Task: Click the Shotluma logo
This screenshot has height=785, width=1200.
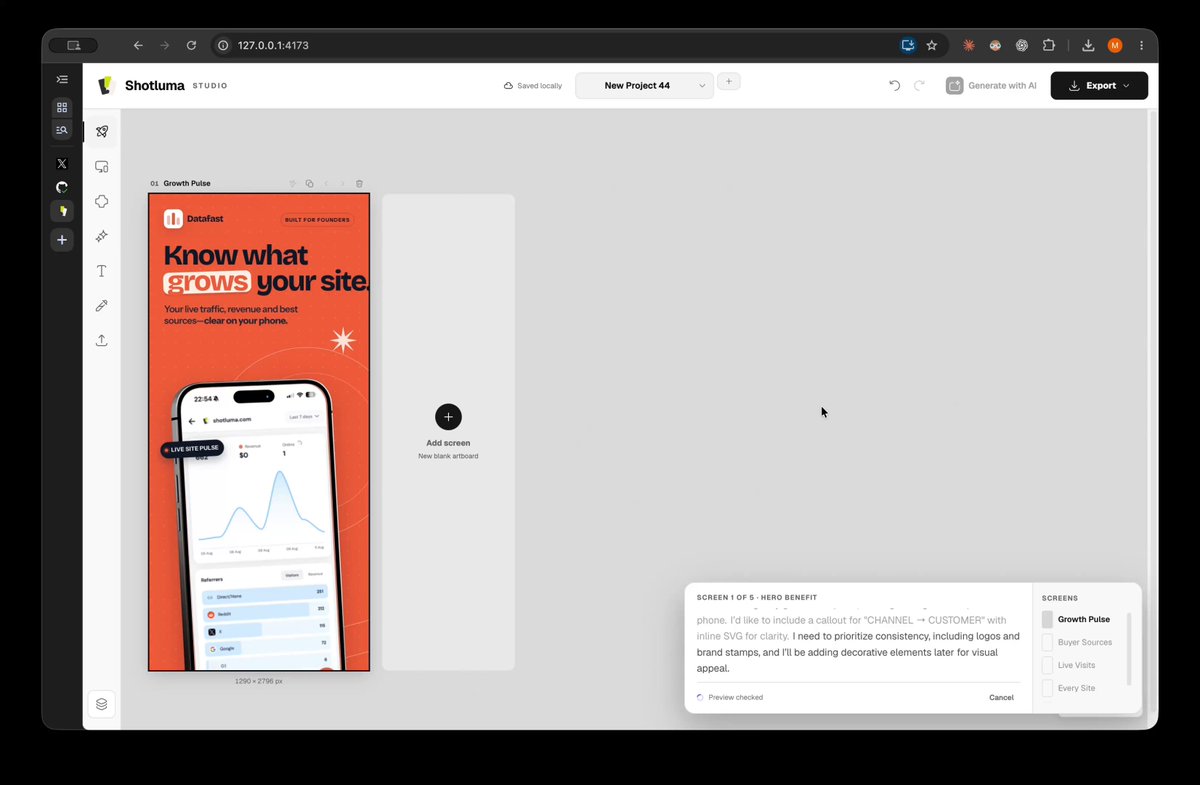Action: 106,86
